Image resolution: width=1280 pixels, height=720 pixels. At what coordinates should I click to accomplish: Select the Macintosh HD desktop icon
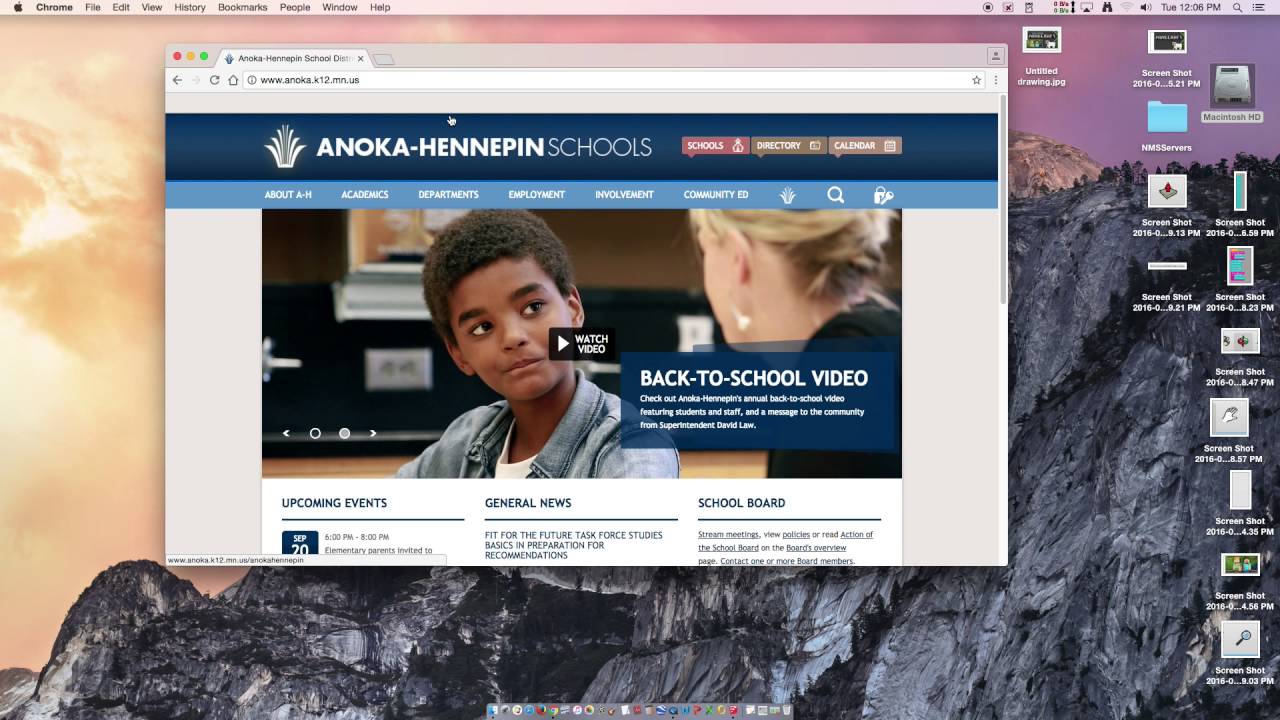point(1231,93)
